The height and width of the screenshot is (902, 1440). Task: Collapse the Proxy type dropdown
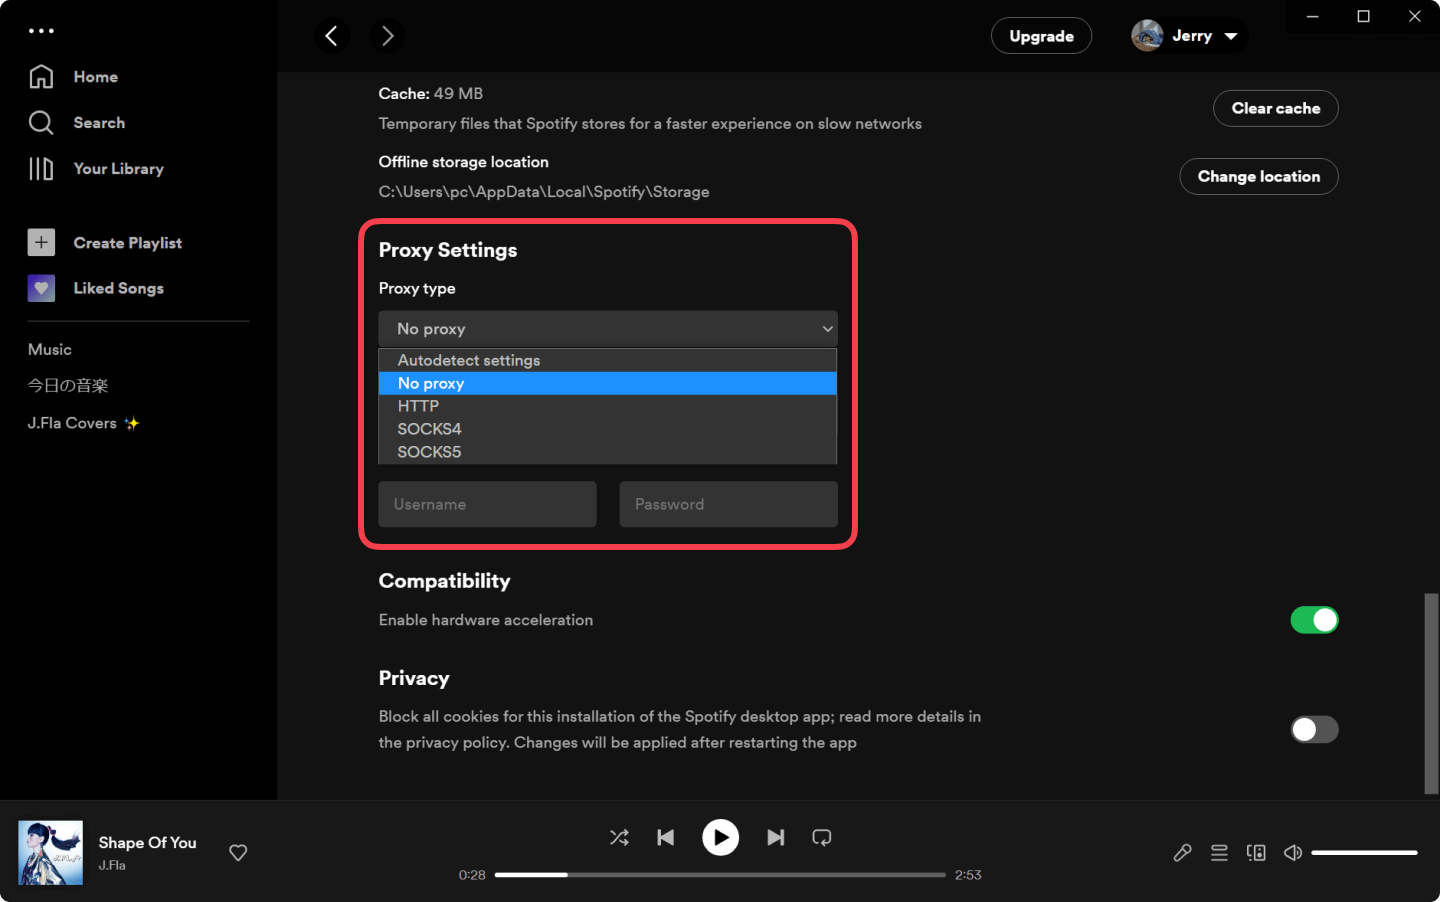(608, 329)
